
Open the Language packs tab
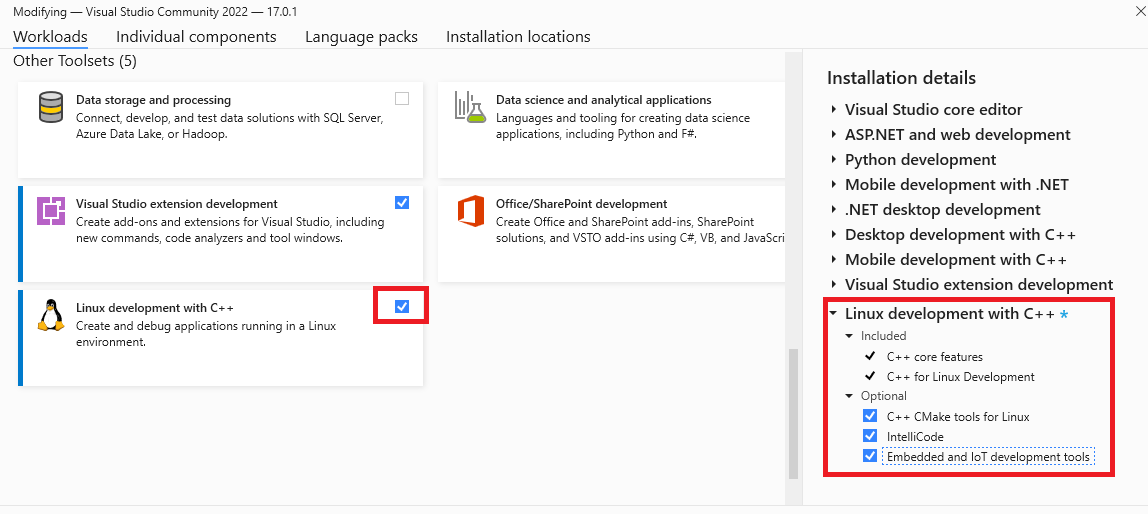click(x=362, y=37)
